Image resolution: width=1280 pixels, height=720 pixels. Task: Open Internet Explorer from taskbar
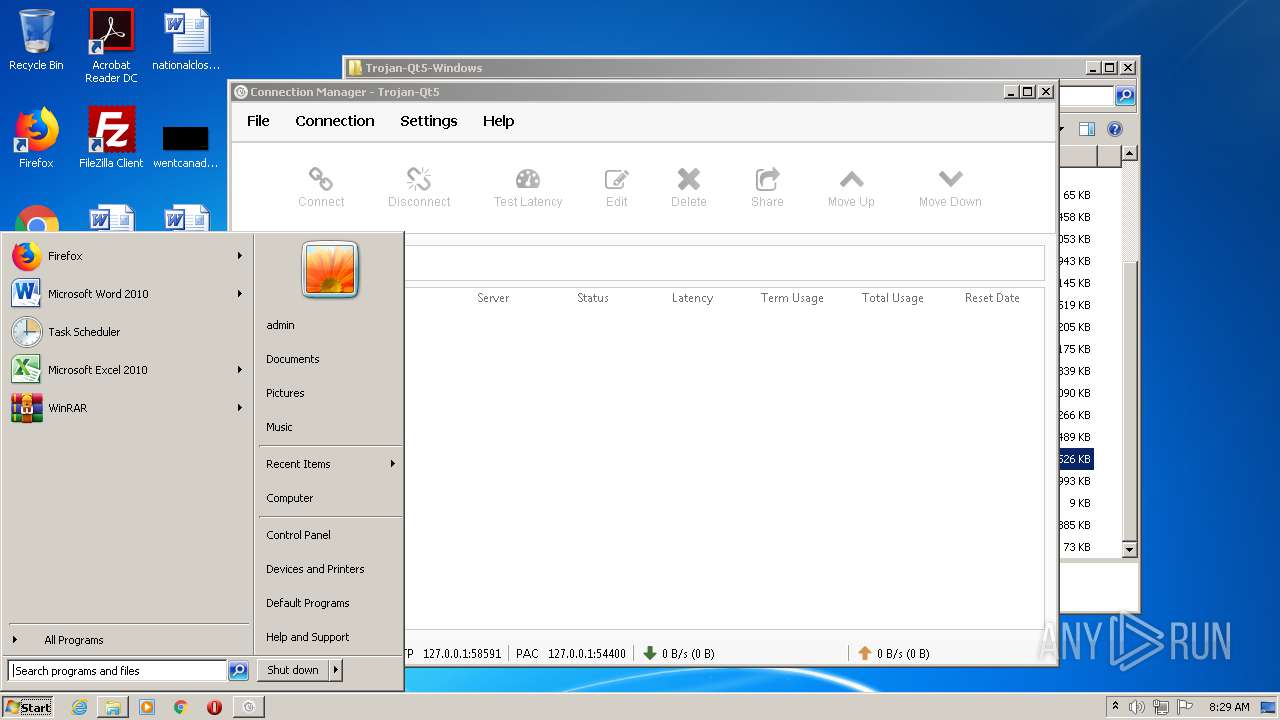pos(80,707)
